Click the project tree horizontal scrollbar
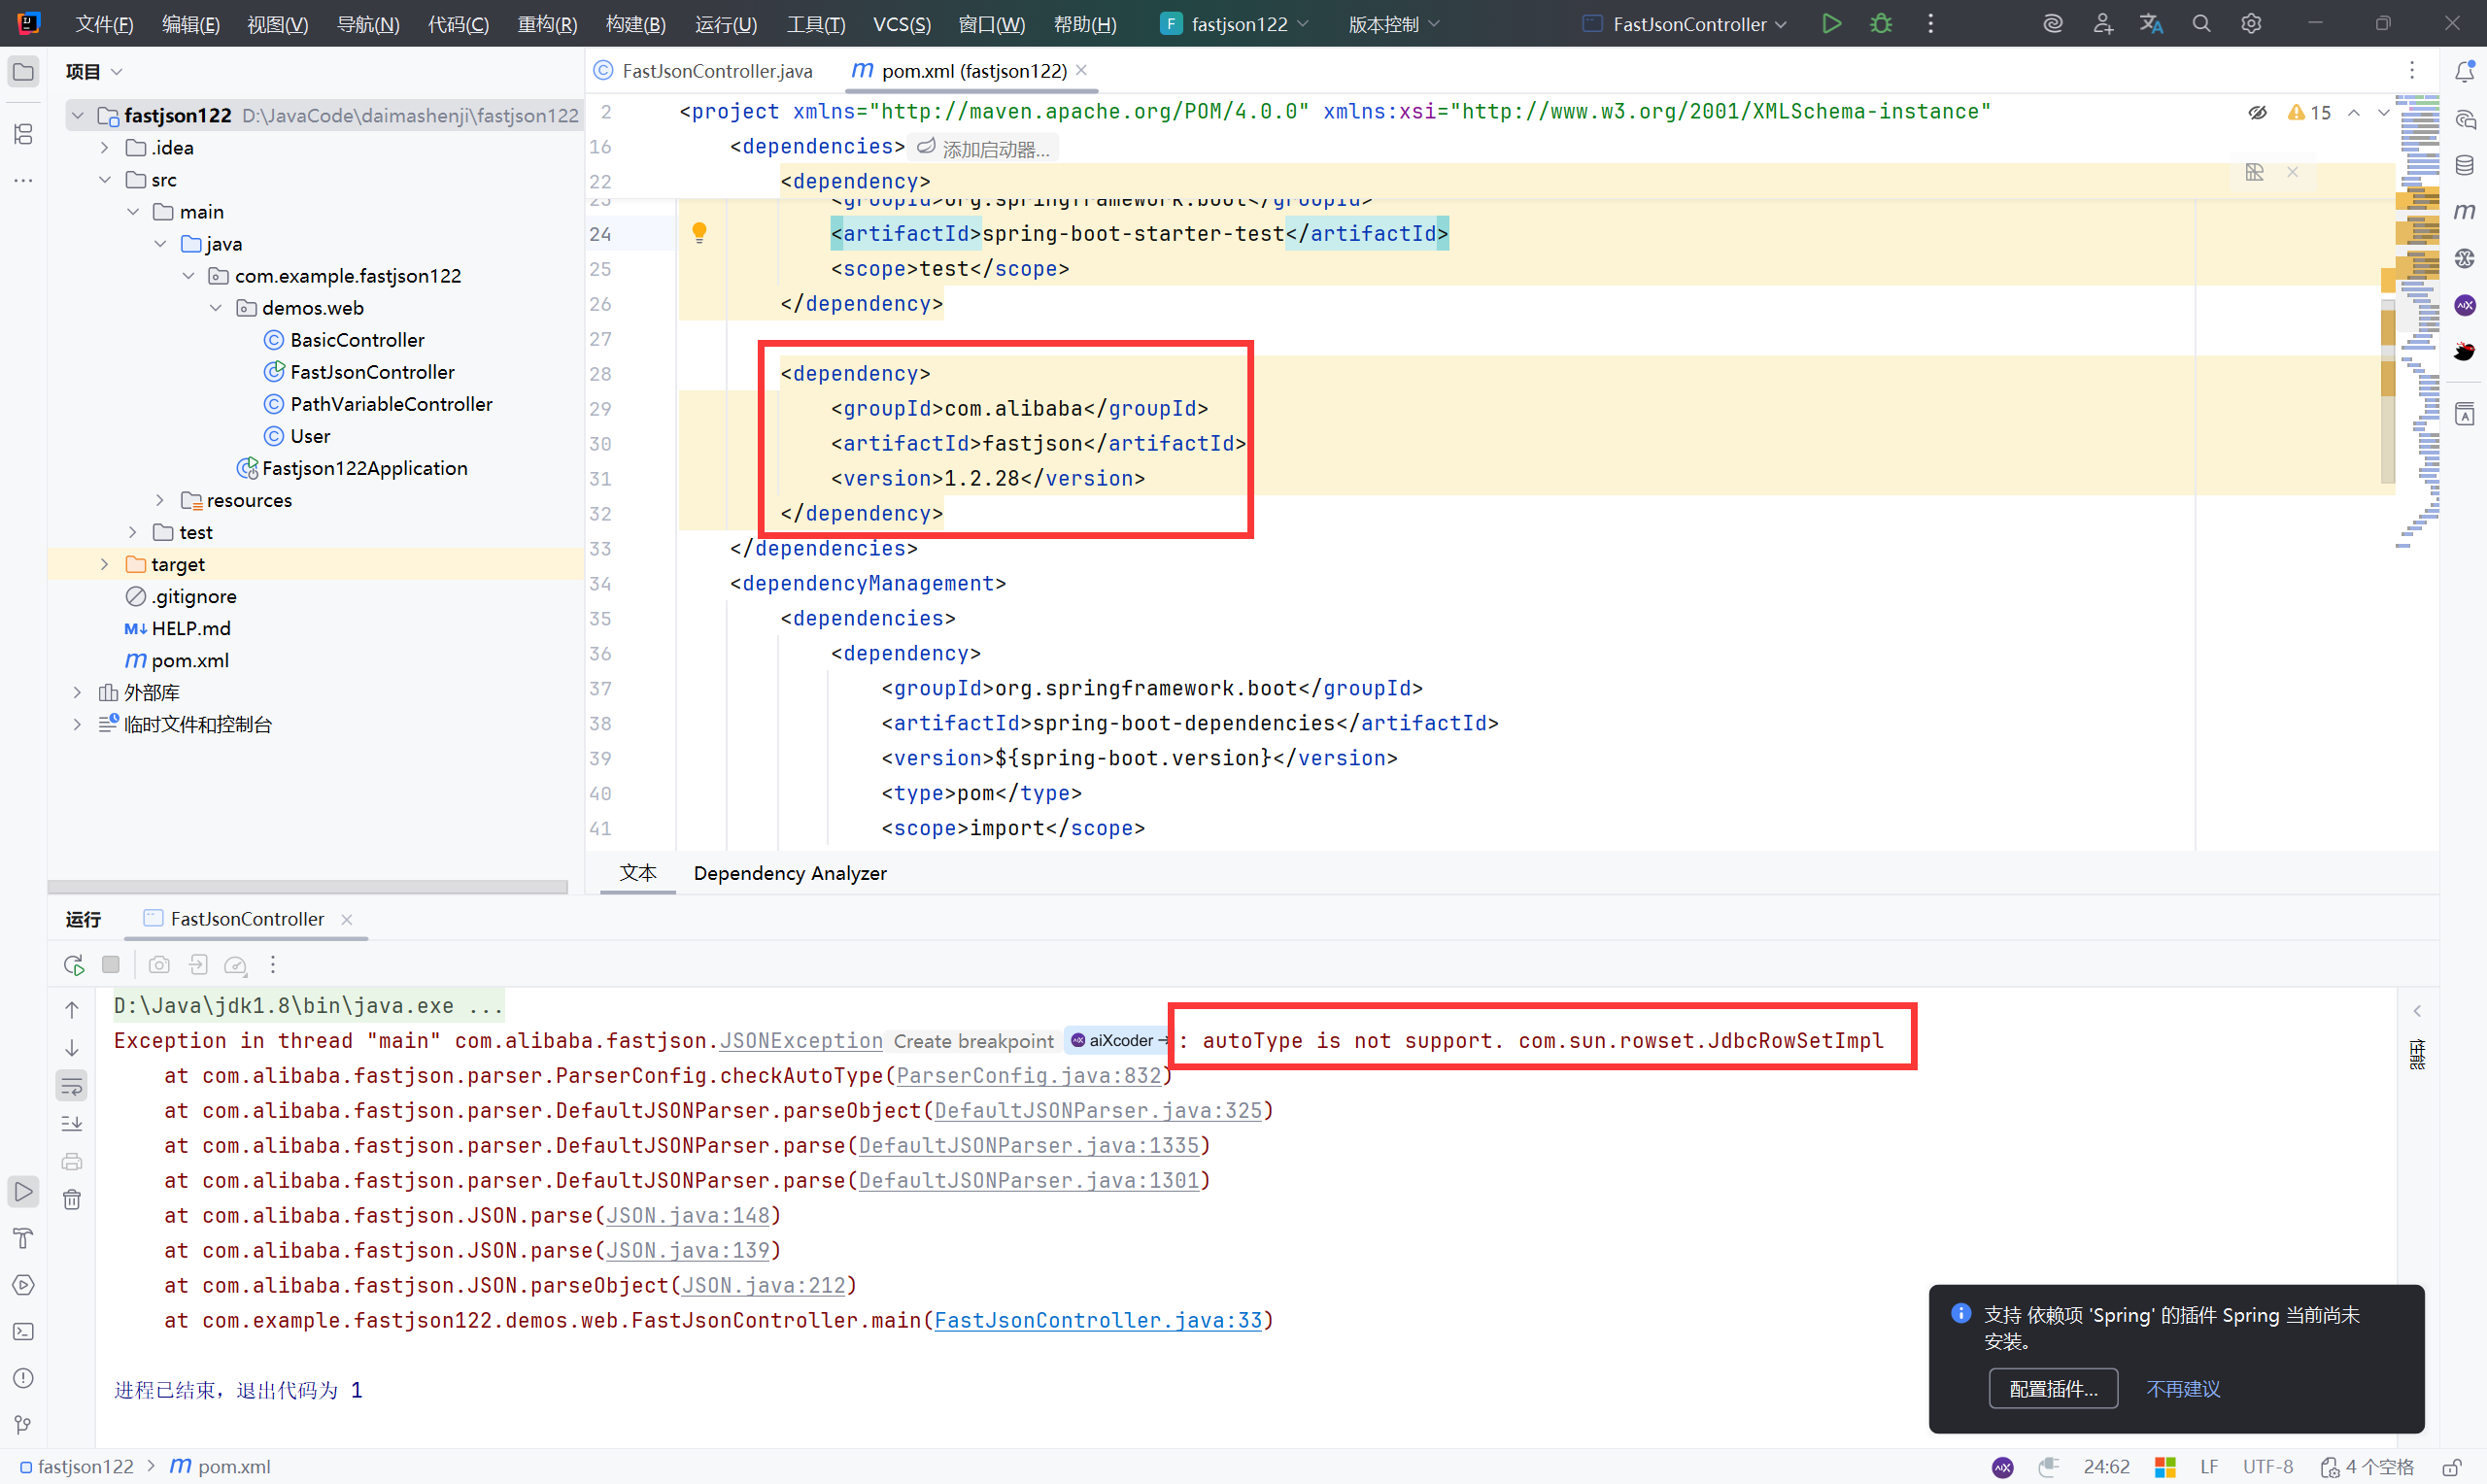The width and height of the screenshot is (2487, 1484). pos(308,887)
